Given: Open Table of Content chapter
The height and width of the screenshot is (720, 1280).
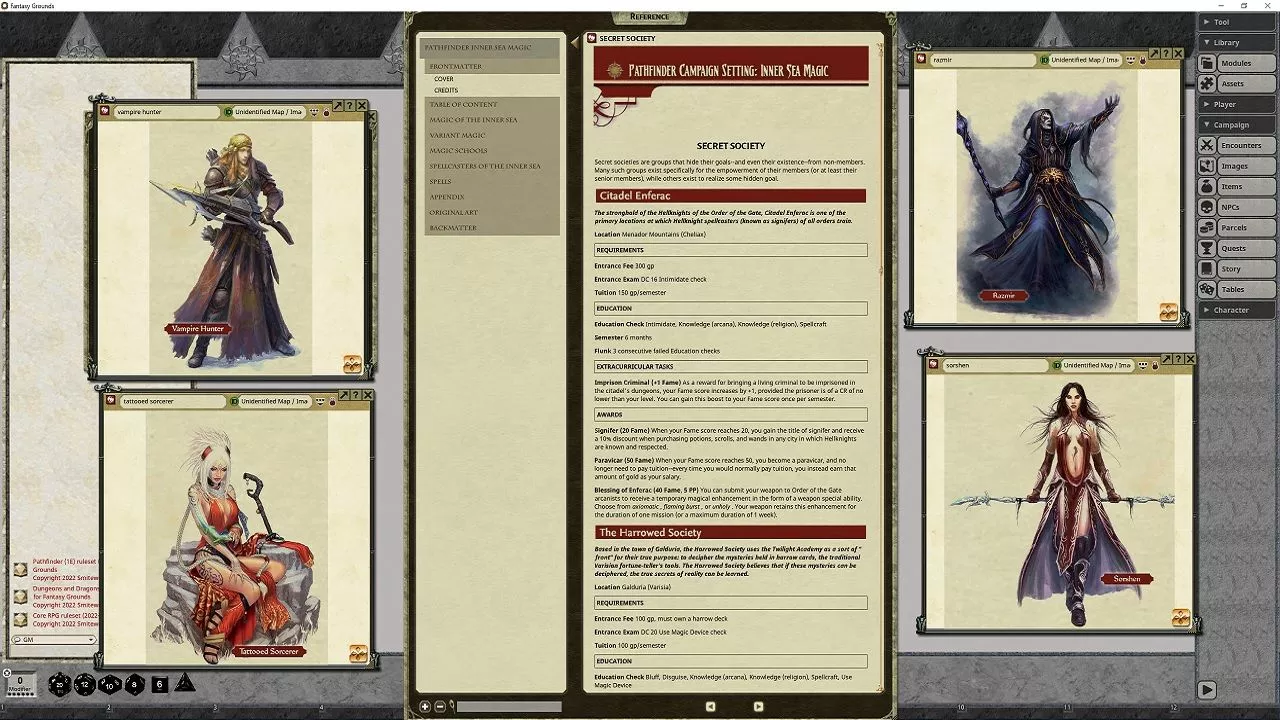Looking at the screenshot, I should [491, 104].
